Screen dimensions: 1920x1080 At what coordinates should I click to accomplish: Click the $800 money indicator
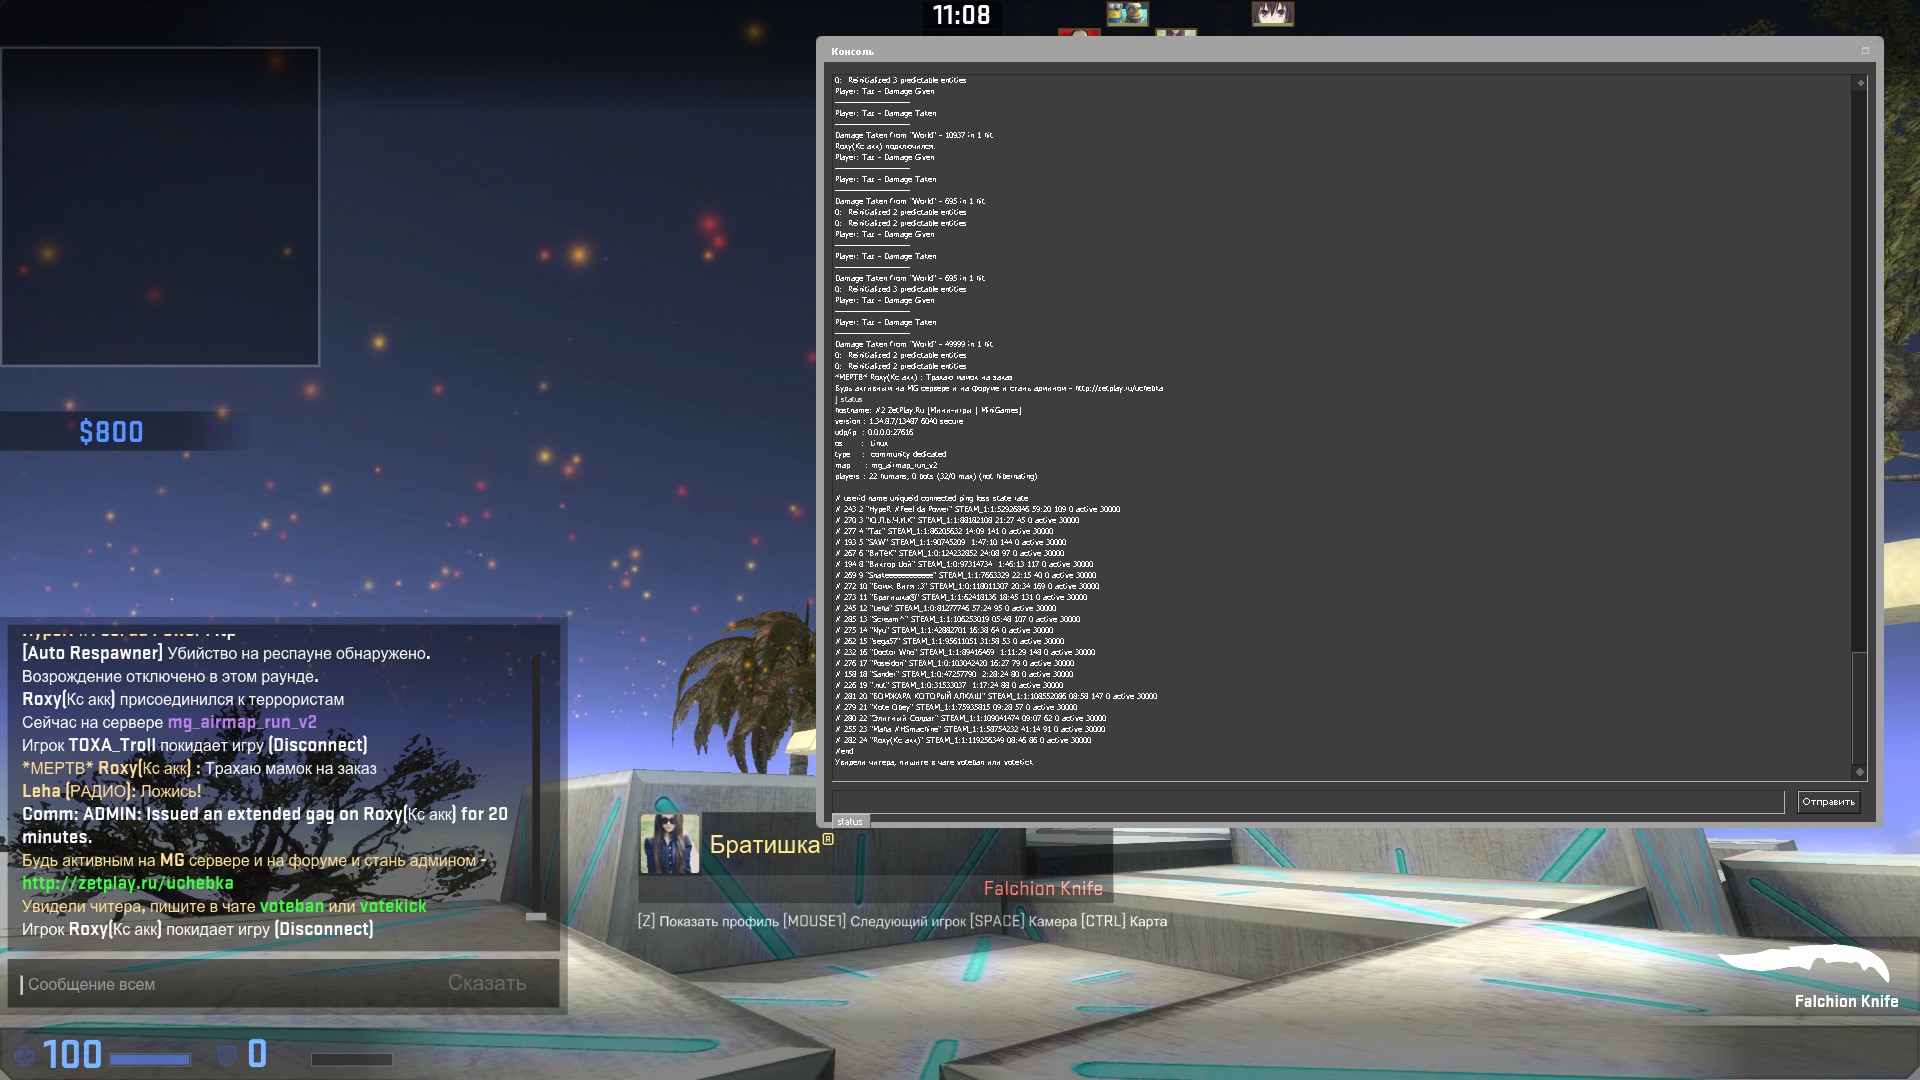pyautogui.click(x=111, y=432)
